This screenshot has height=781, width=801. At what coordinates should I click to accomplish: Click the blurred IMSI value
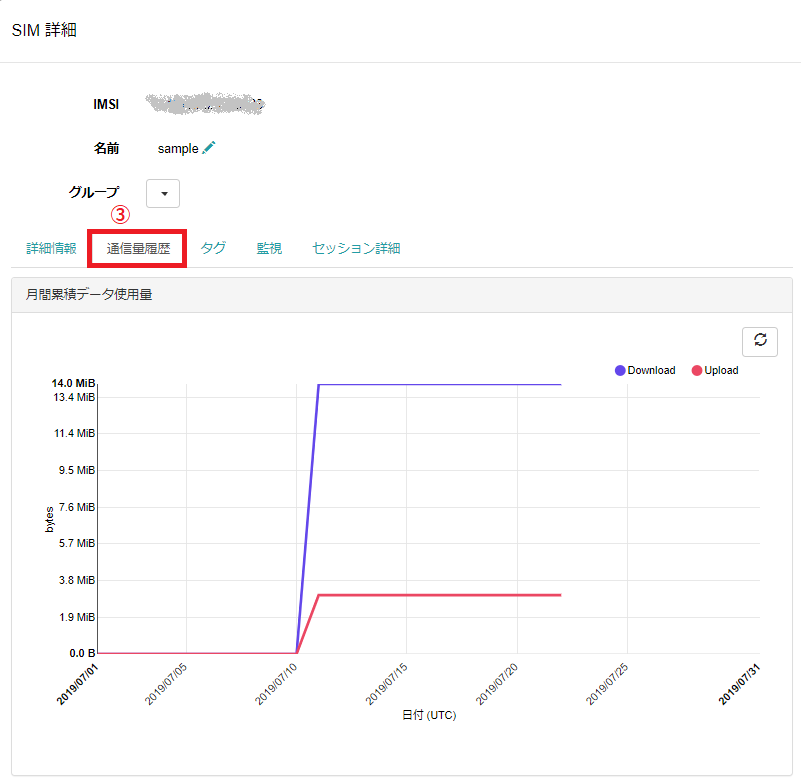[204, 104]
